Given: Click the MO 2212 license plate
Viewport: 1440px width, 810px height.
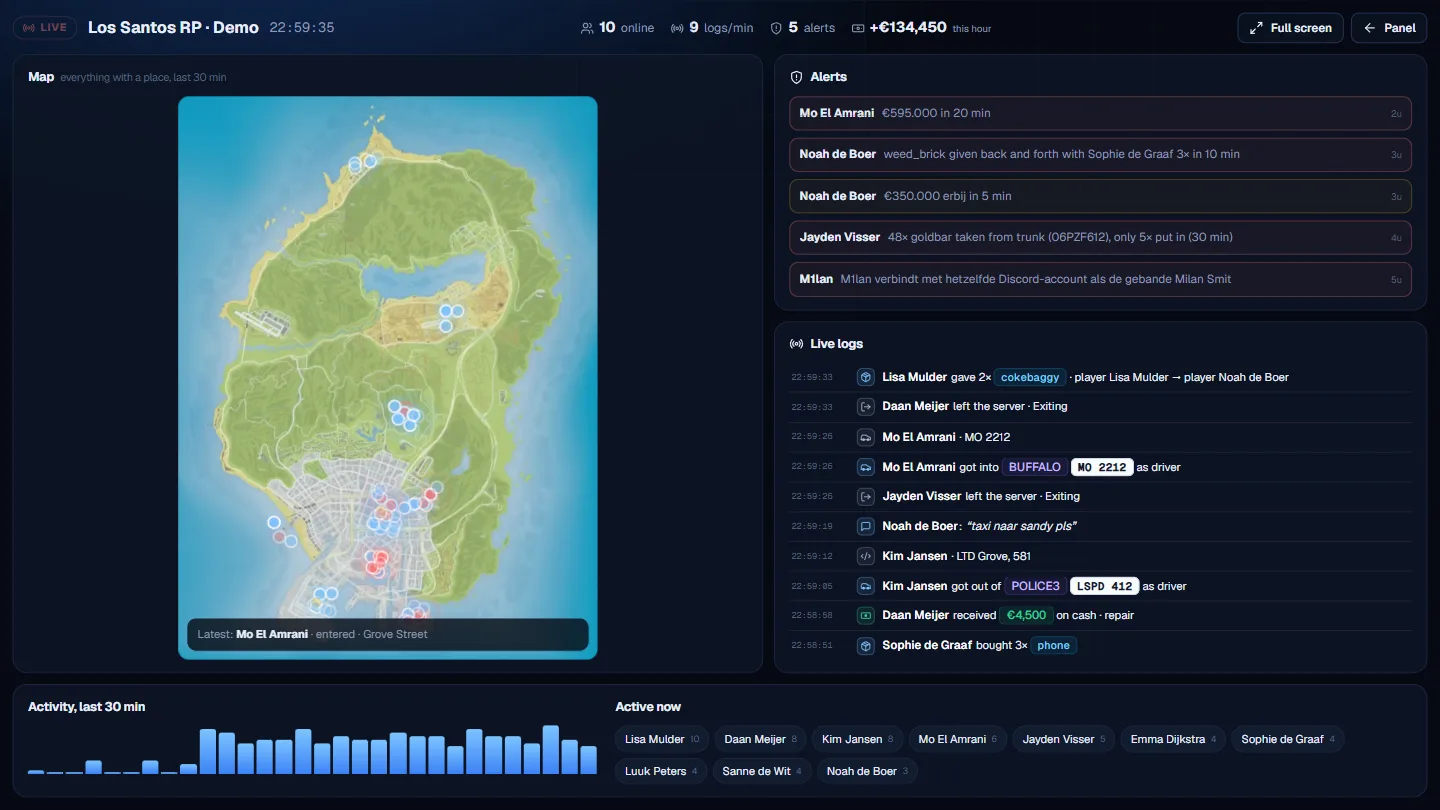Looking at the screenshot, I should click(x=1102, y=467).
